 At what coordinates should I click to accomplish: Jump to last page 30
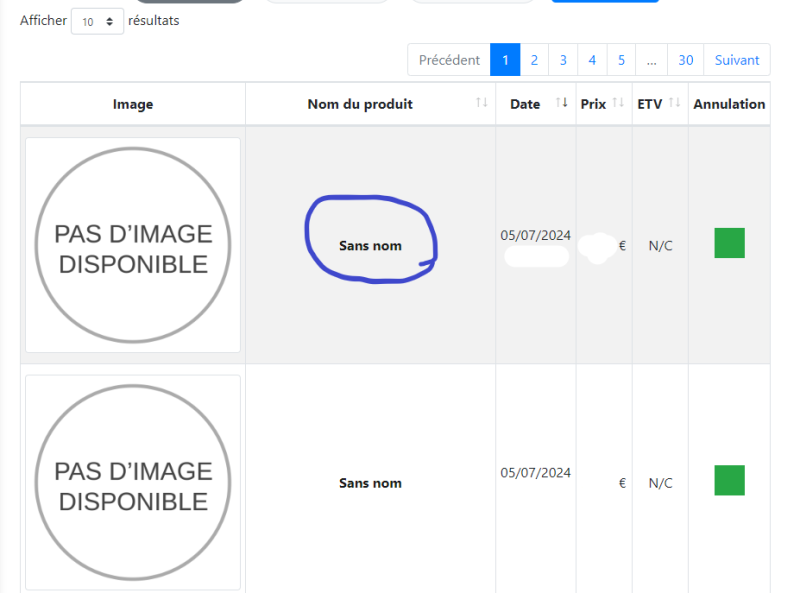(686, 60)
